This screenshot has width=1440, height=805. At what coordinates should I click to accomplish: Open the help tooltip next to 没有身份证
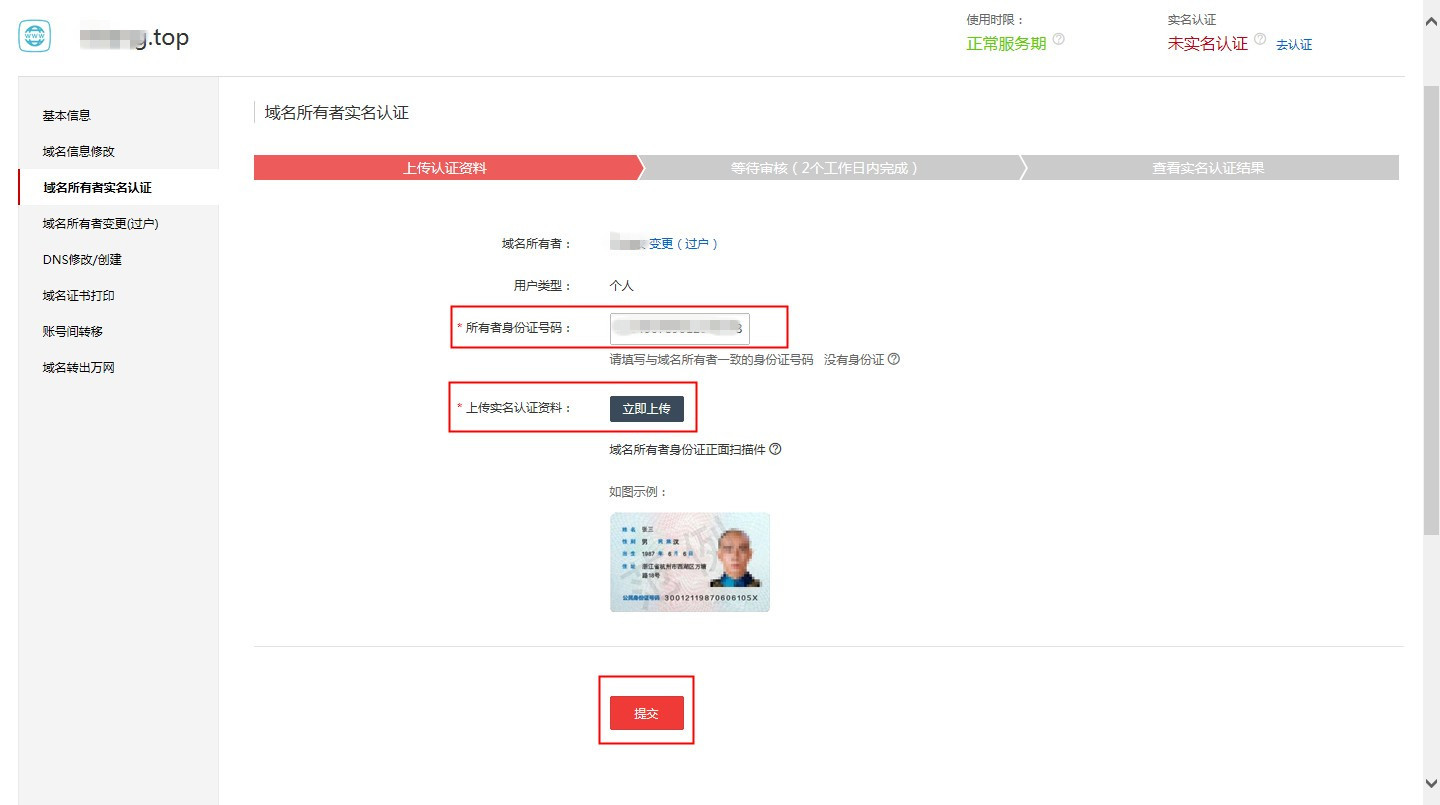[x=893, y=358]
